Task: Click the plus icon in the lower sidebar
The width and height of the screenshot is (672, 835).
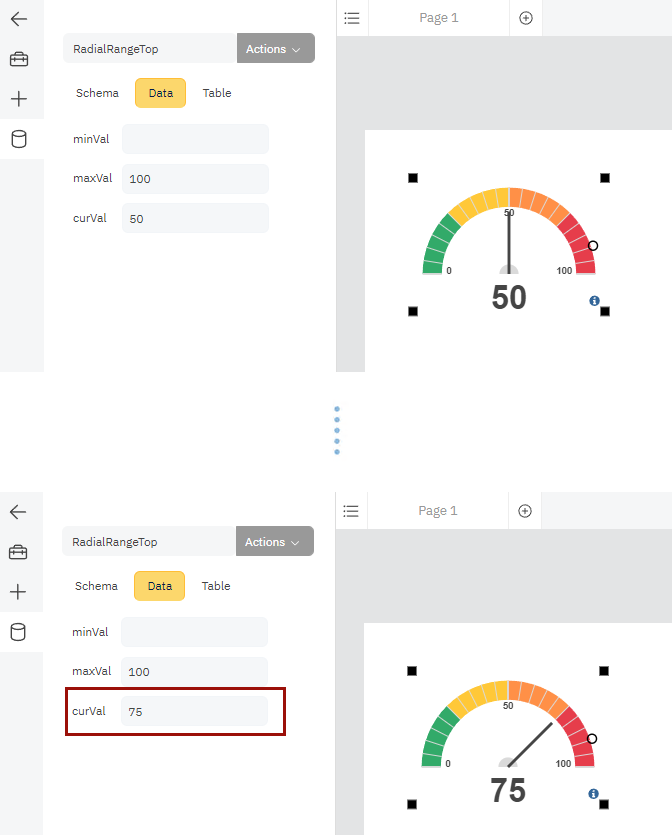Action: click(x=18, y=592)
